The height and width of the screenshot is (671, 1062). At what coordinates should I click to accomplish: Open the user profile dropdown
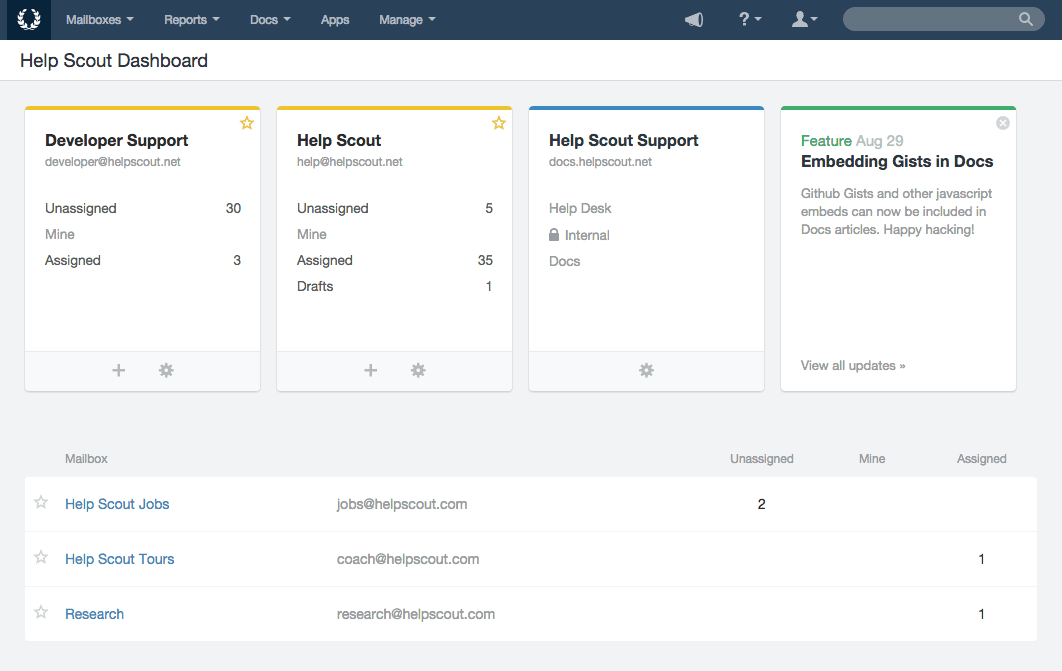(x=804, y=20)
